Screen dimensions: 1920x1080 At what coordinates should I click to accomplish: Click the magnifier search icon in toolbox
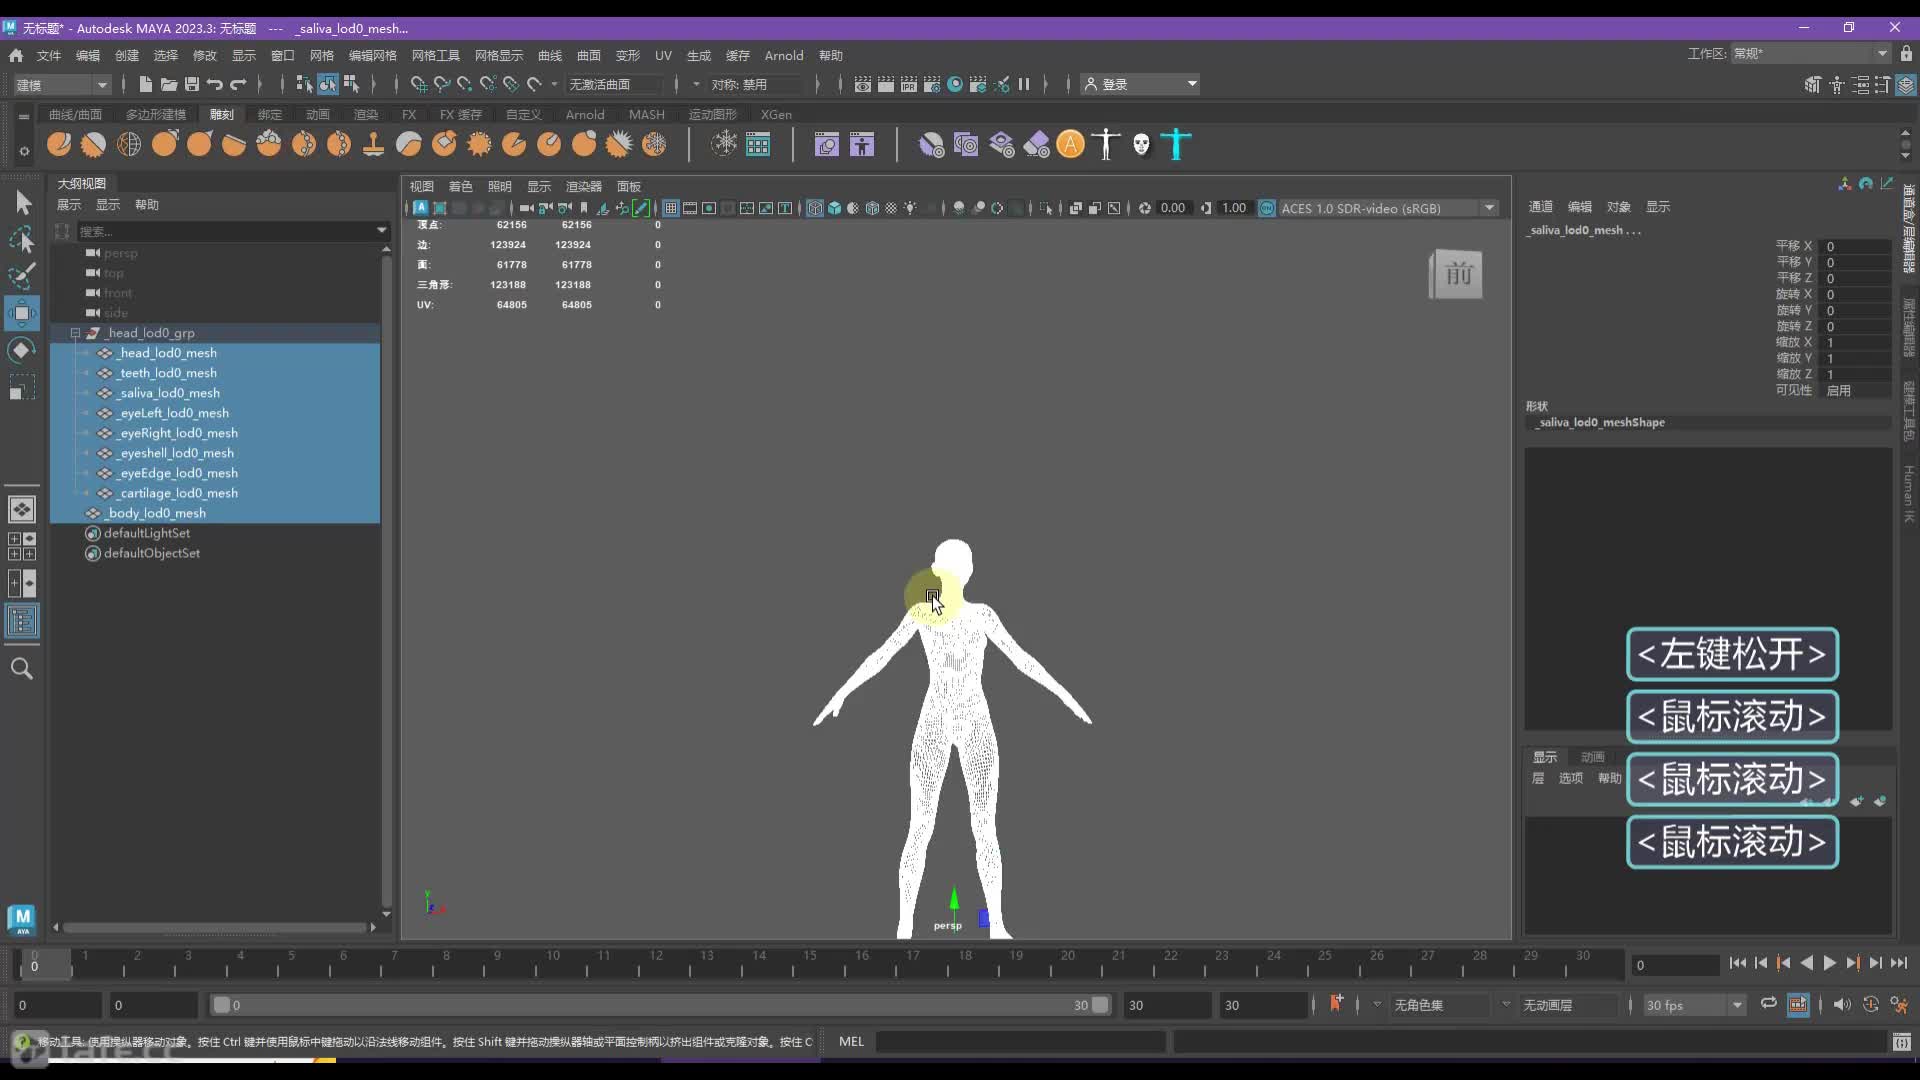pyautogui.click(x=22, y=669)
